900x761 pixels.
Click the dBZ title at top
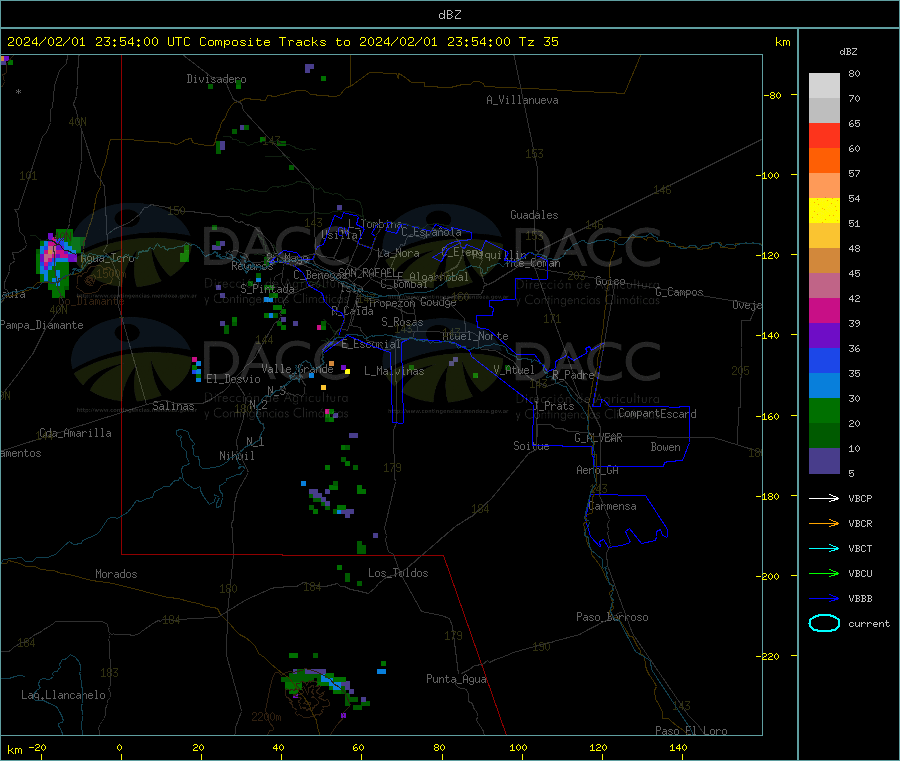click(x=449, y=15)
